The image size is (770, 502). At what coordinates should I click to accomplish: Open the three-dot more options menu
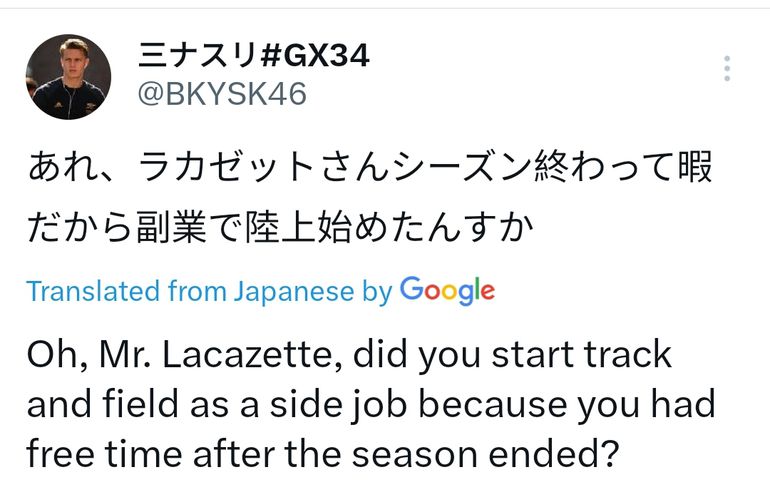point(726,69)
